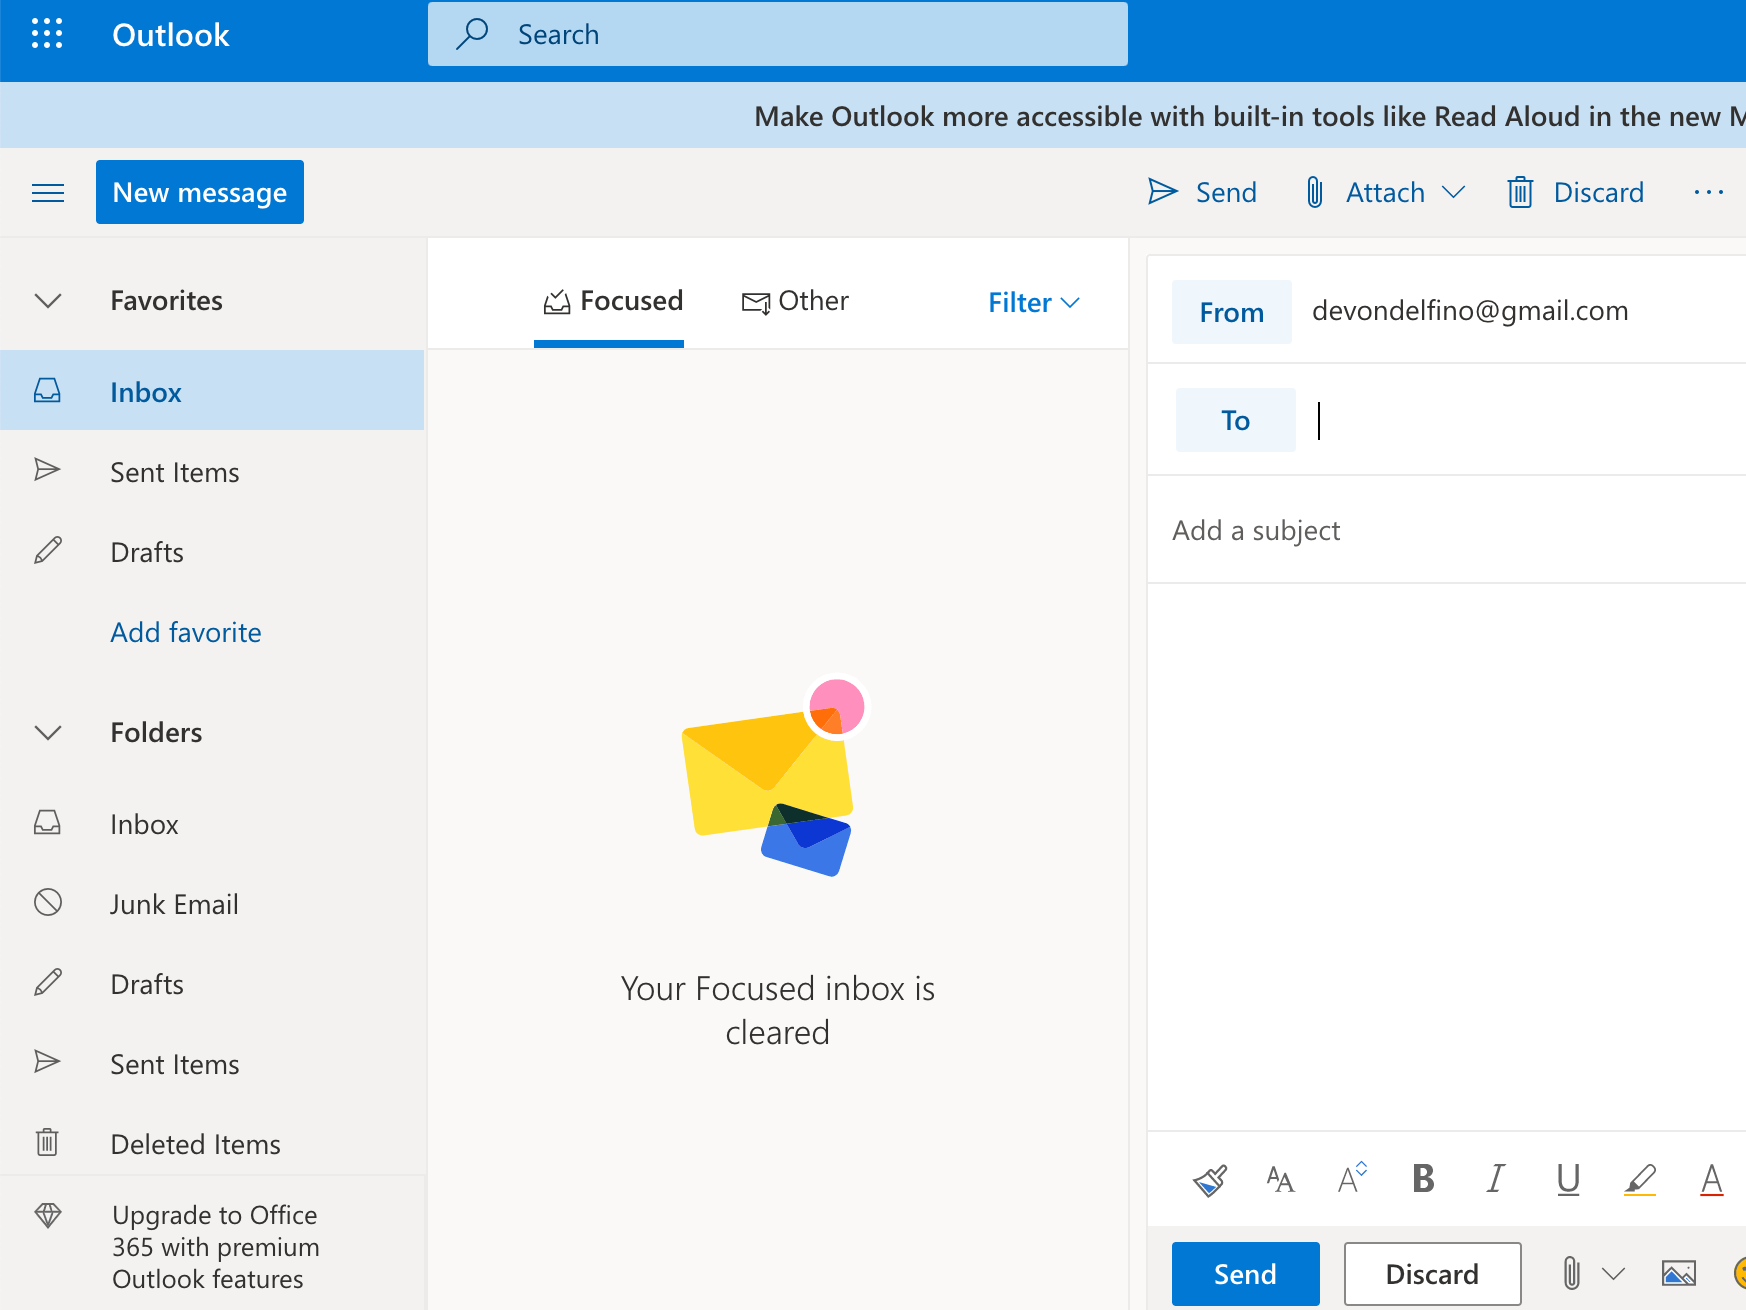Click the Outlook title text
1746x1310 pixels.
(x=171, y=35)
